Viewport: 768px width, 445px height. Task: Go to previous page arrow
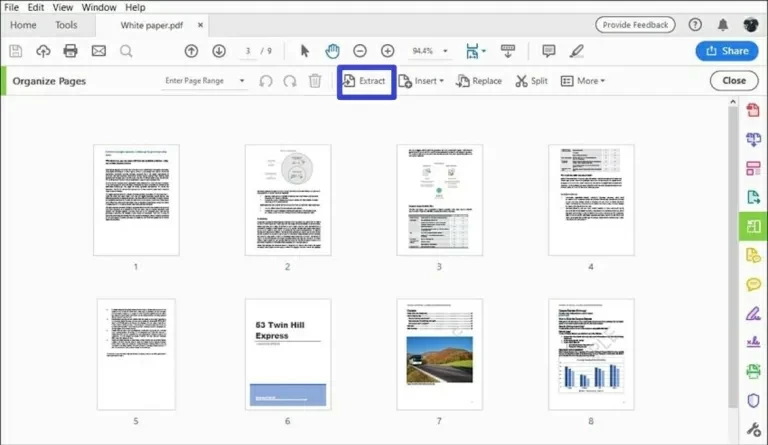point(191,51)
